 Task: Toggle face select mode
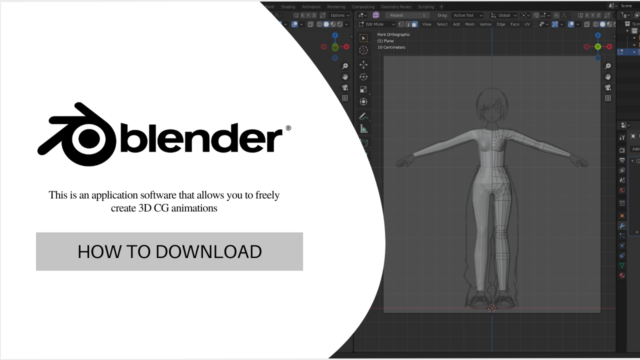point(414,24)
